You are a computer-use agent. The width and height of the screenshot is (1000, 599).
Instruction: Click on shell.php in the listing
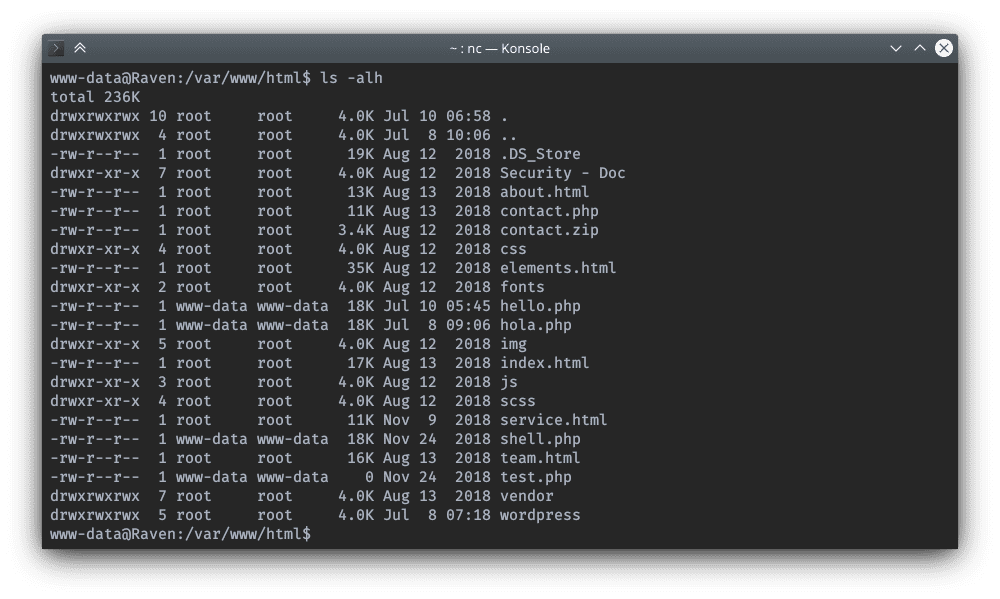coord(540,439)
